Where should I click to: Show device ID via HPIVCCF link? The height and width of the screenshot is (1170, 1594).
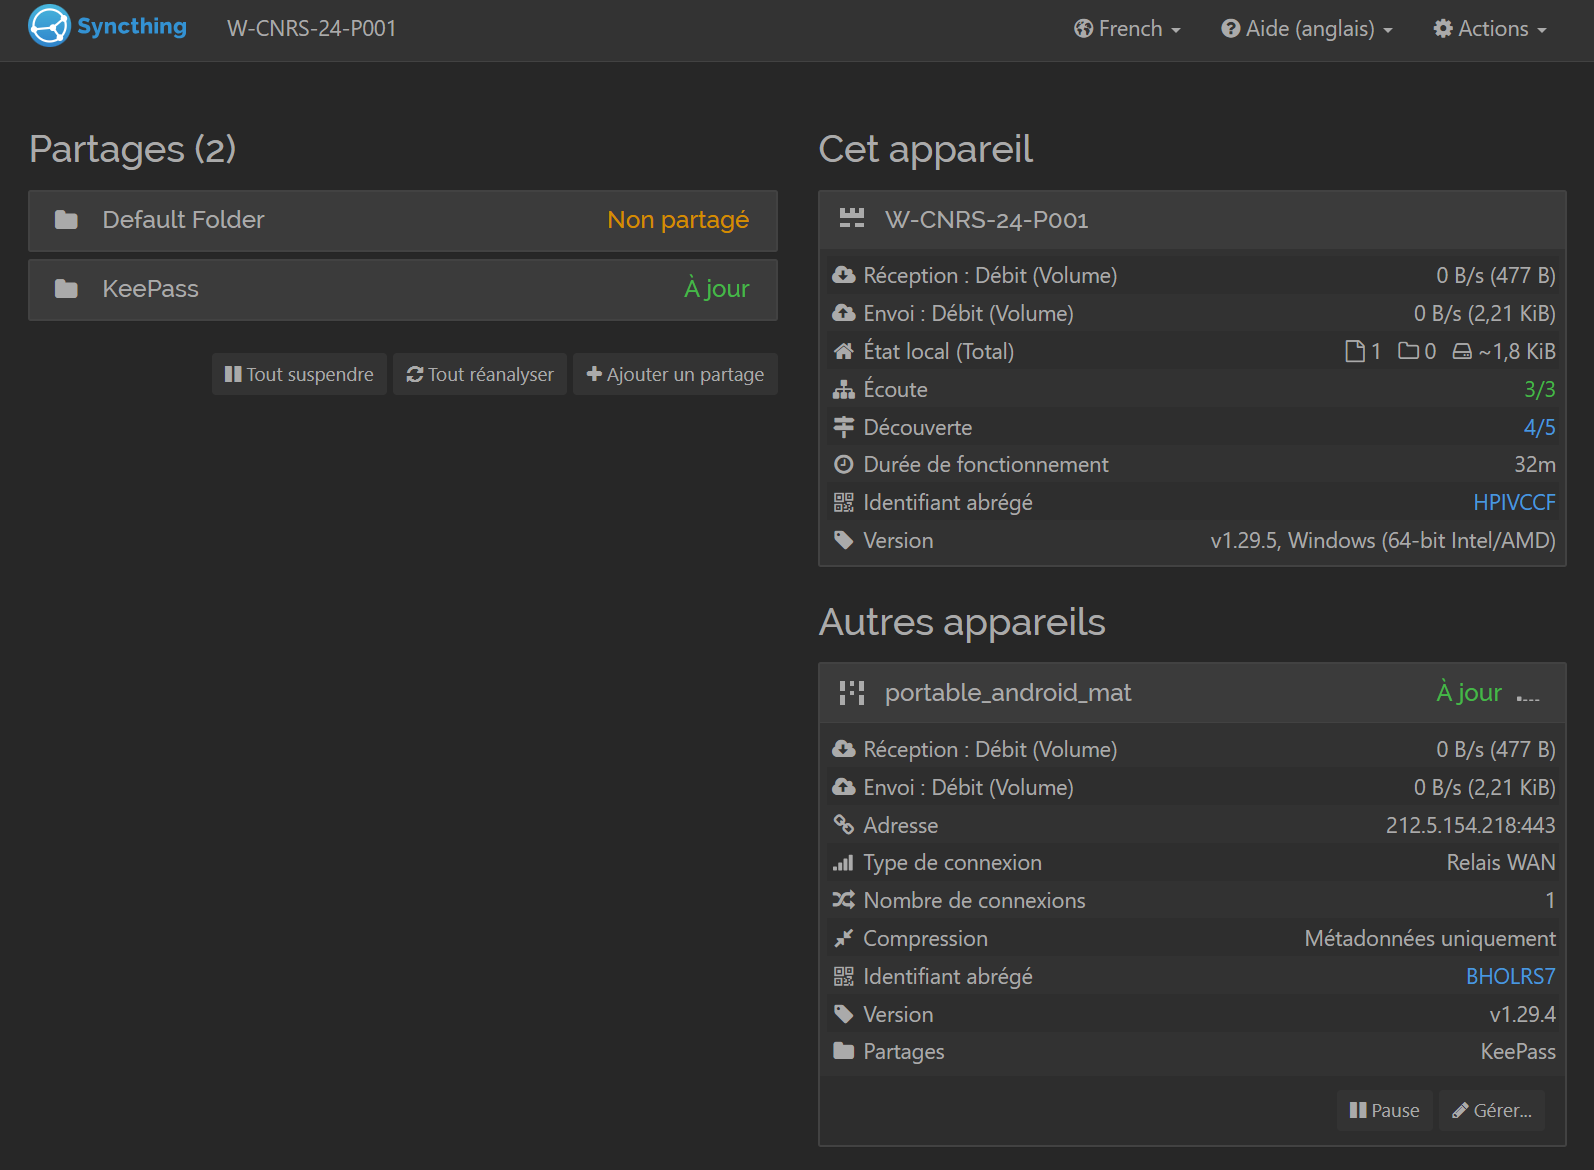[x=1514, y=502]
